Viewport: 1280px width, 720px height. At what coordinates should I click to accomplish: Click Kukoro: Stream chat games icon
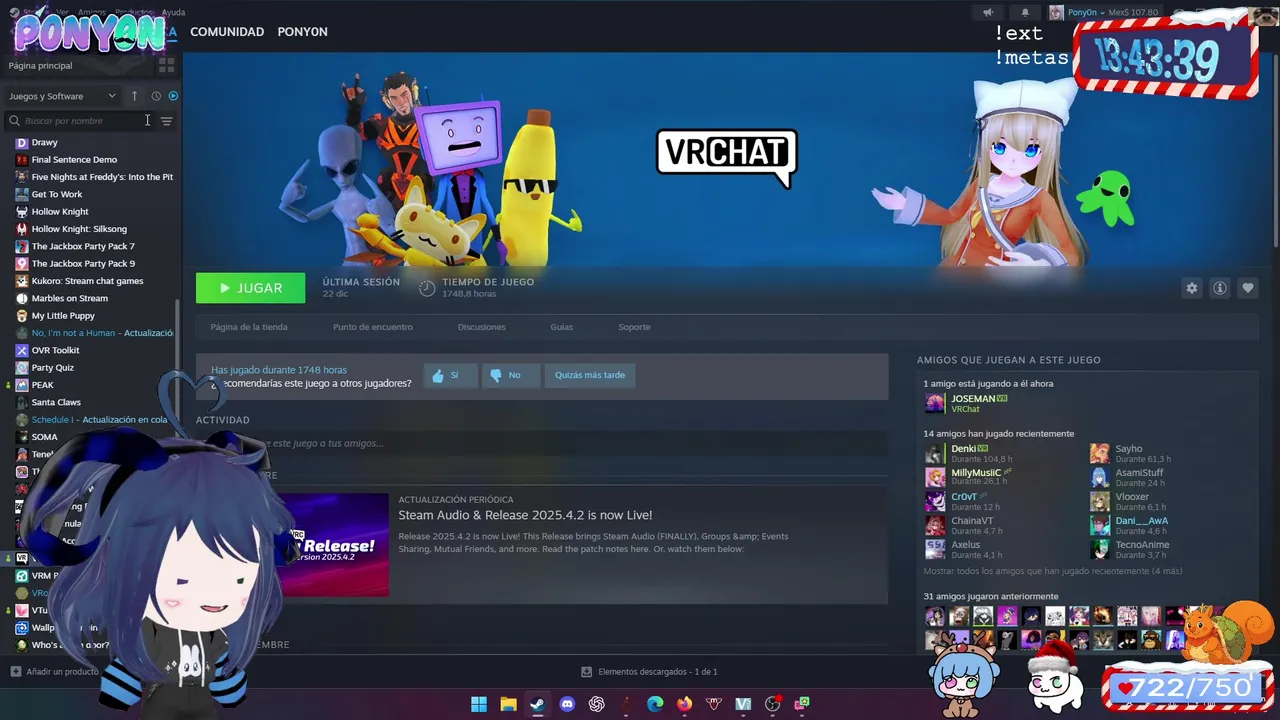pyautogui.click(x=22, y=281)
